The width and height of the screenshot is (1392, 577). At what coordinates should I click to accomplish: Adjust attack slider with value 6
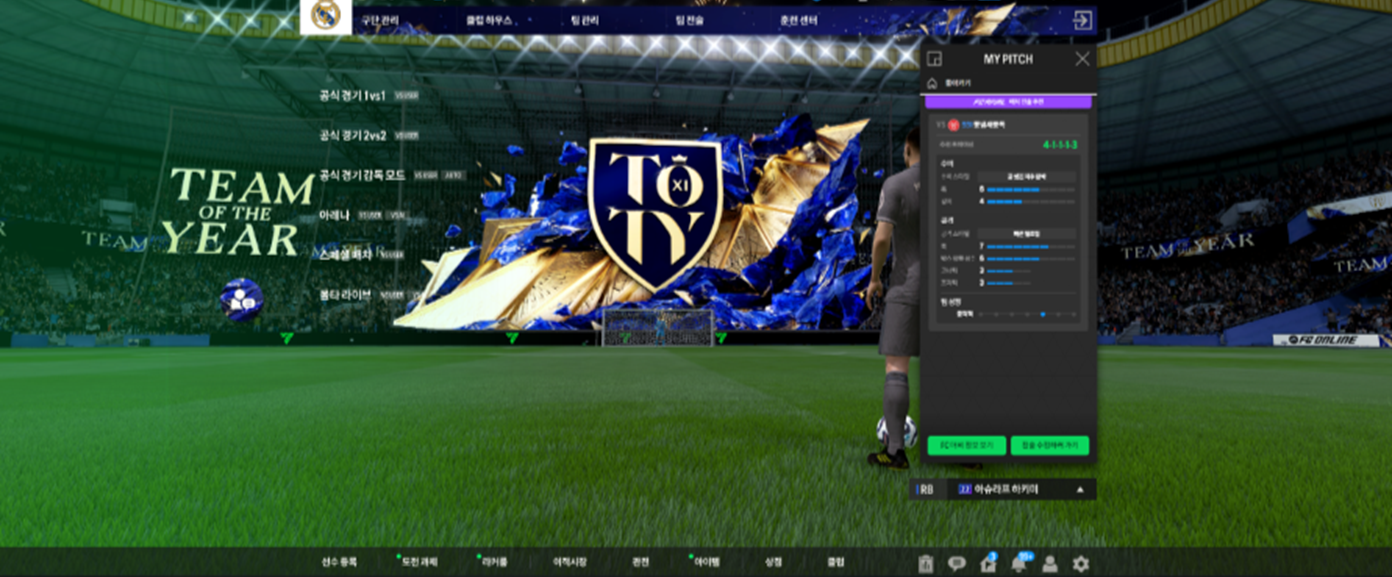(x=1031, y=258)
